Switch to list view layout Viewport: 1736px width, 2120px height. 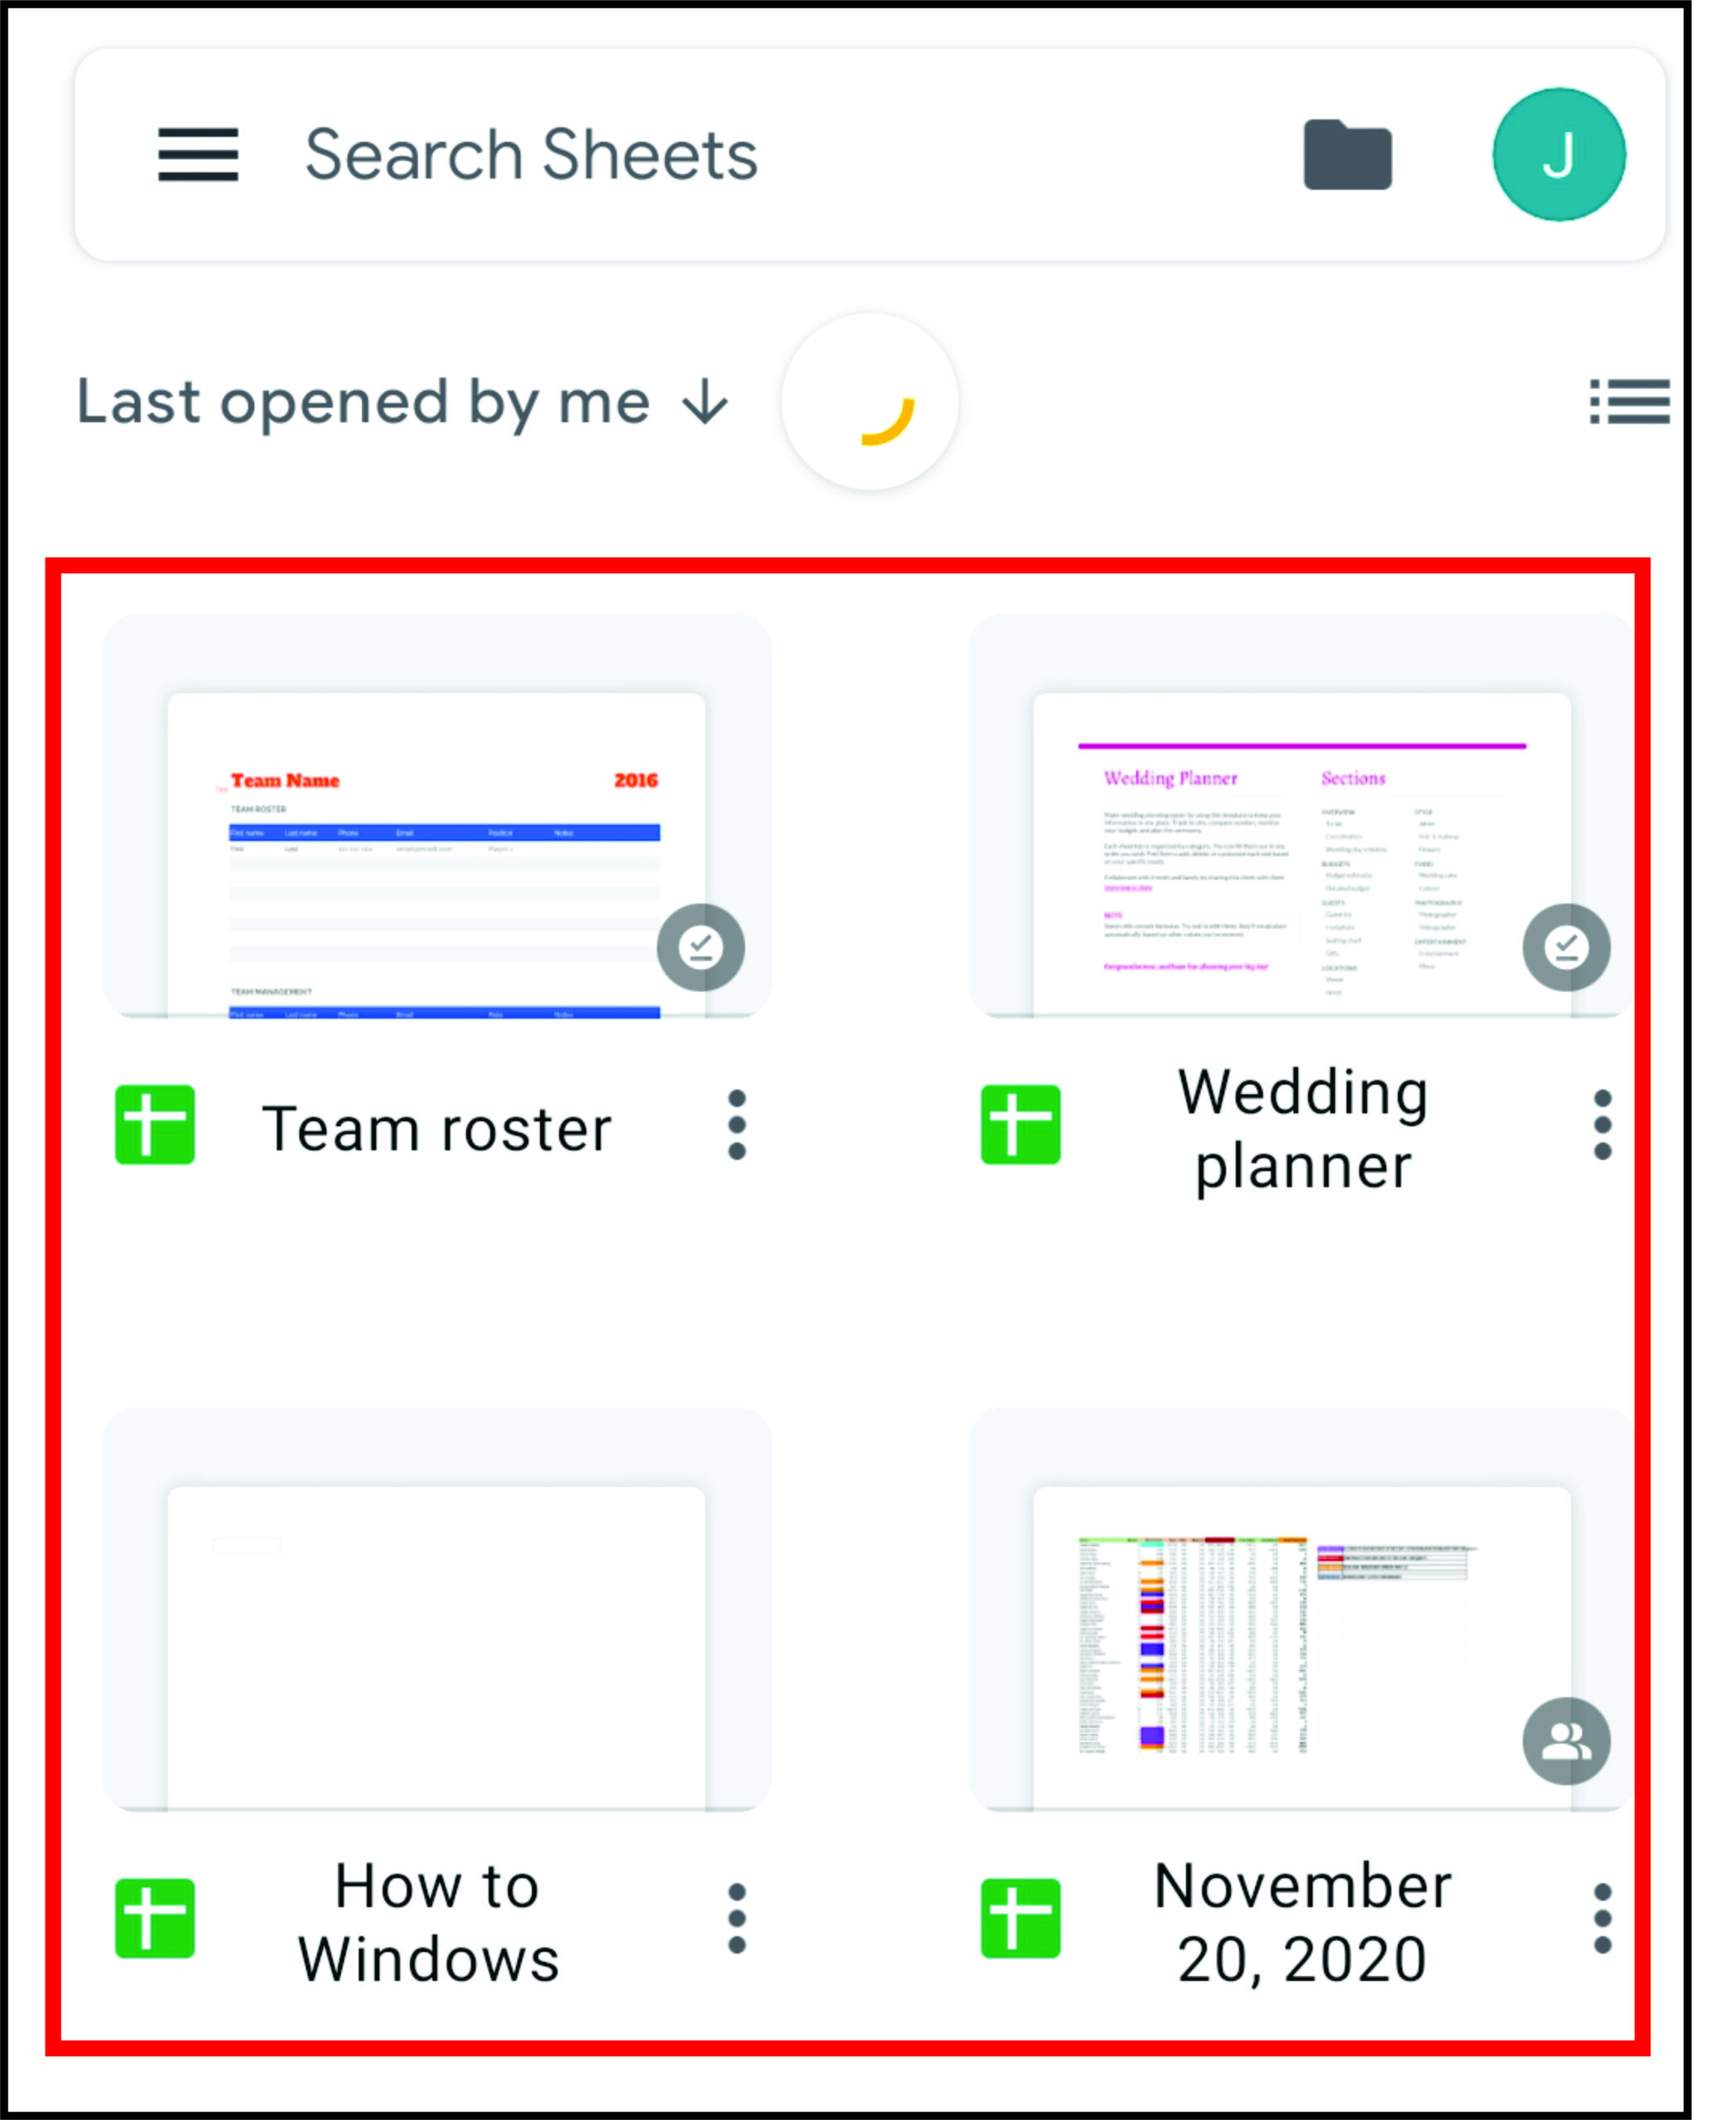(1629, 401)
